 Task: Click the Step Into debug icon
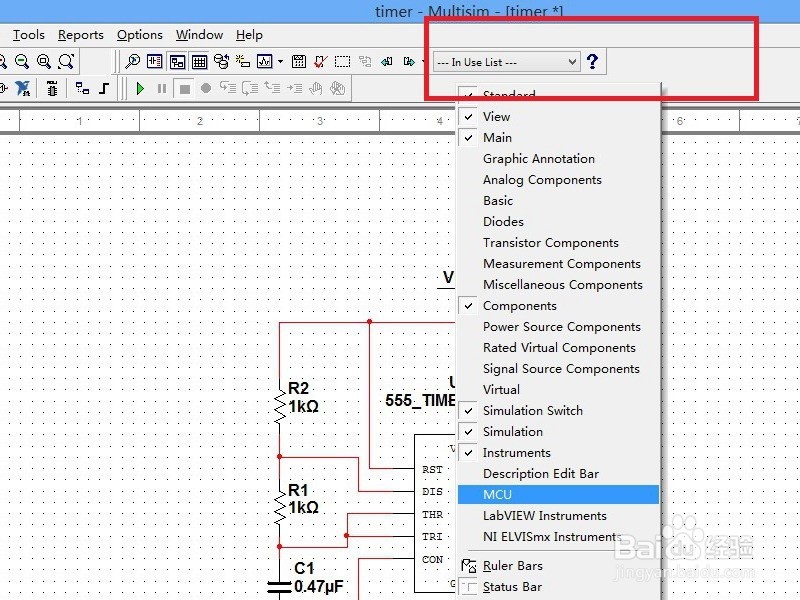click(228, 88)
